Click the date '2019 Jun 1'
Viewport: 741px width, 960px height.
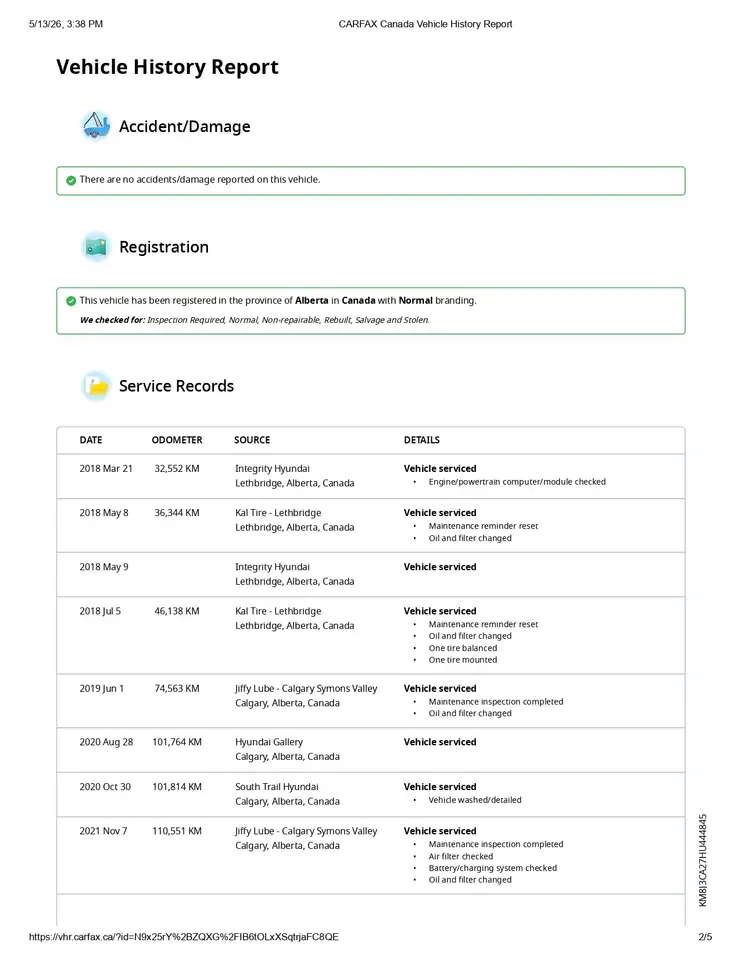101,688
